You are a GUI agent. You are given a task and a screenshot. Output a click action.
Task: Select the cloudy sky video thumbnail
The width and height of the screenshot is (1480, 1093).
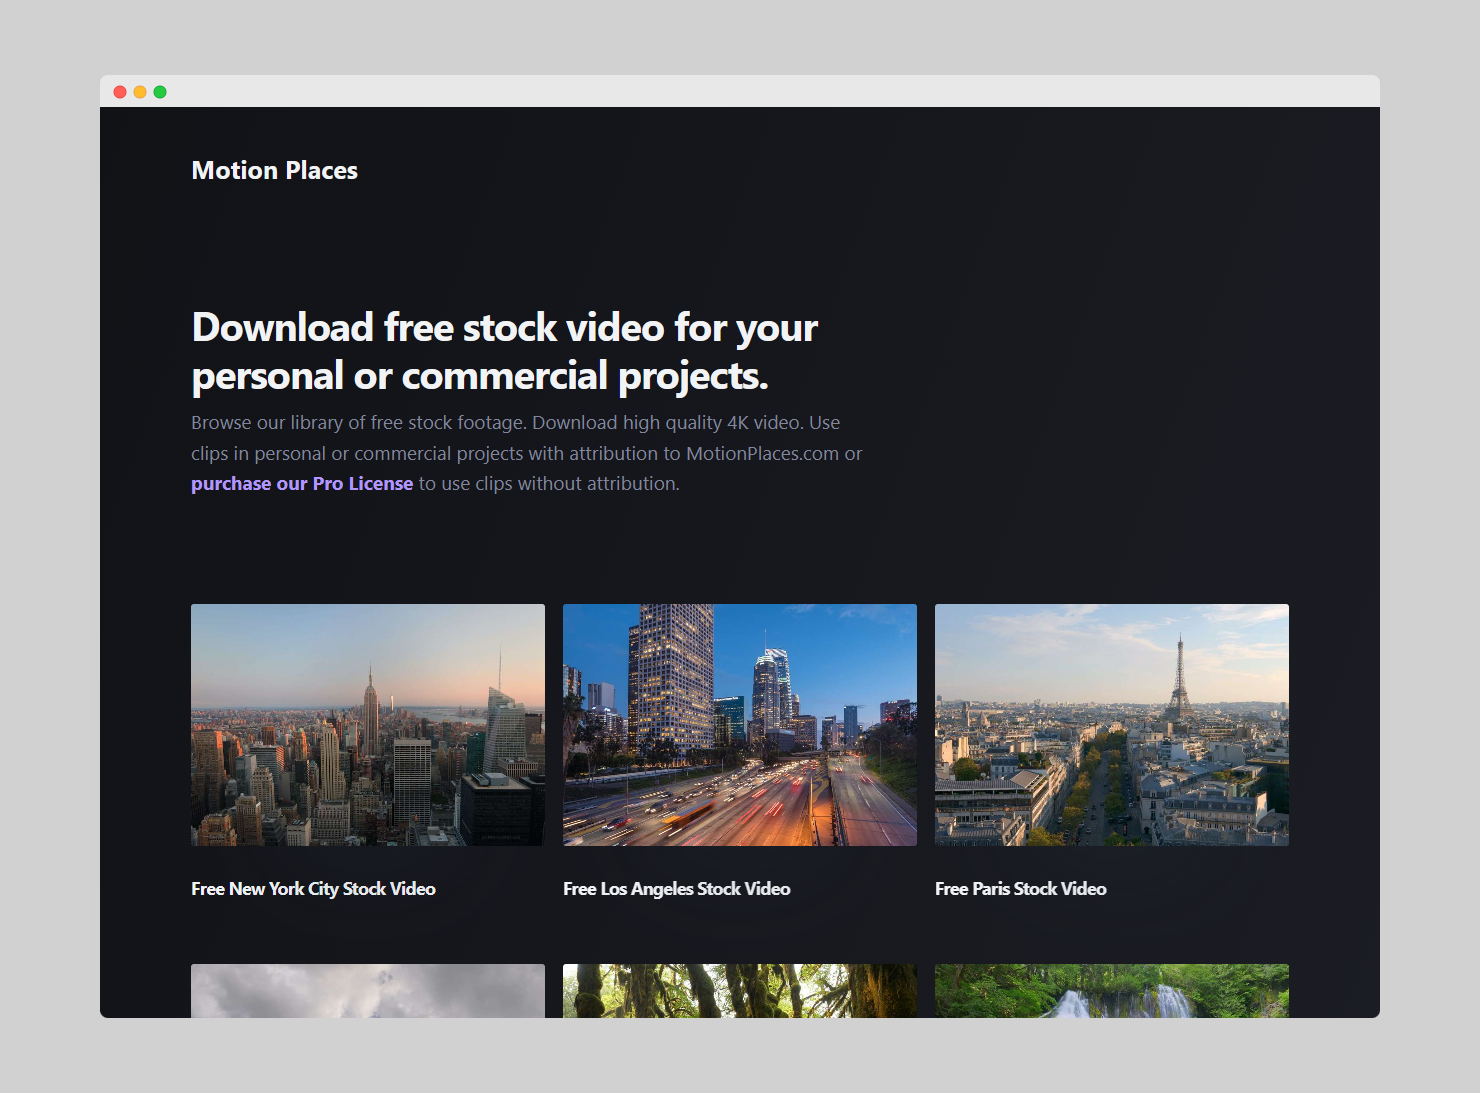tap(368, 991)
